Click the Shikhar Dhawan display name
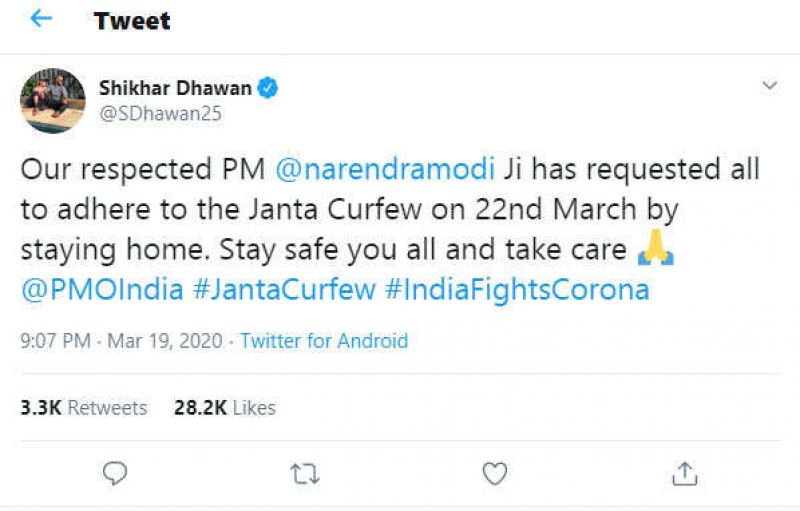 pos(175,88)
